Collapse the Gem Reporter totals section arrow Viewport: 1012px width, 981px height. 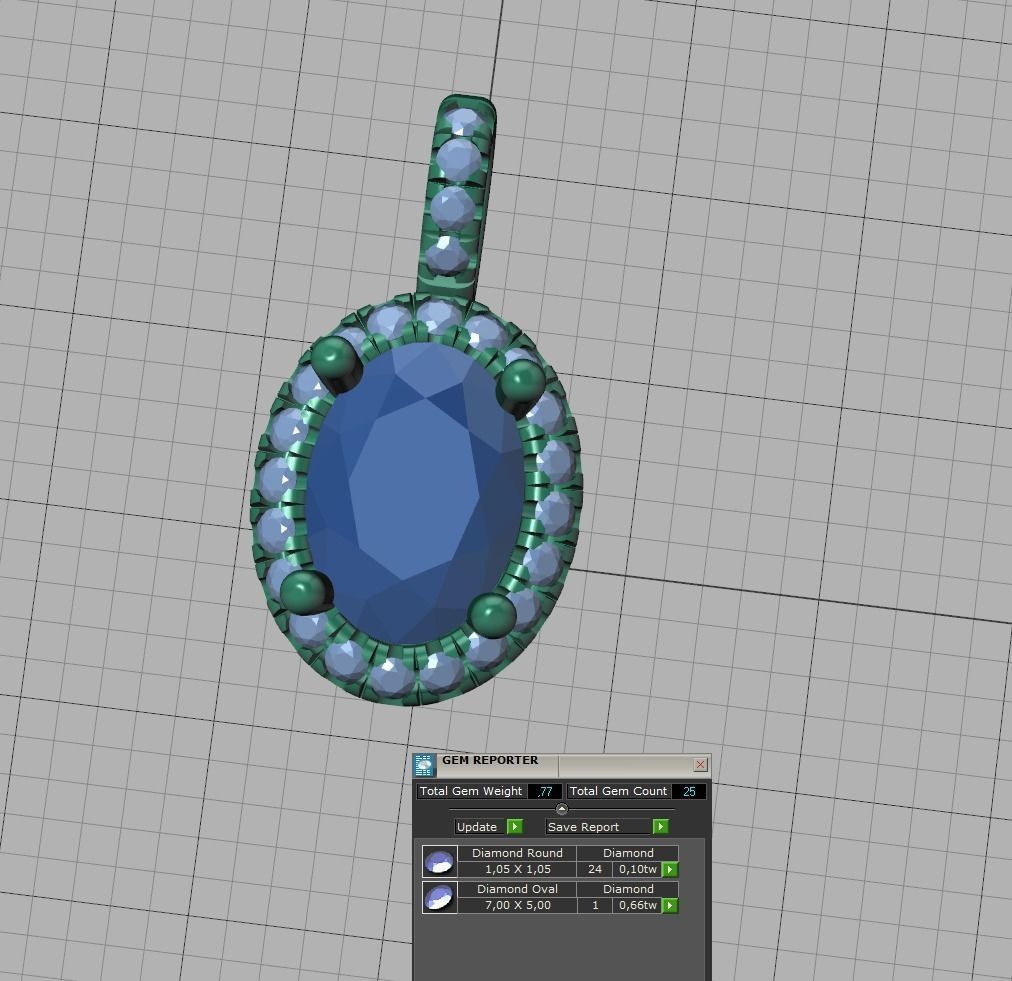click(562, 809)
